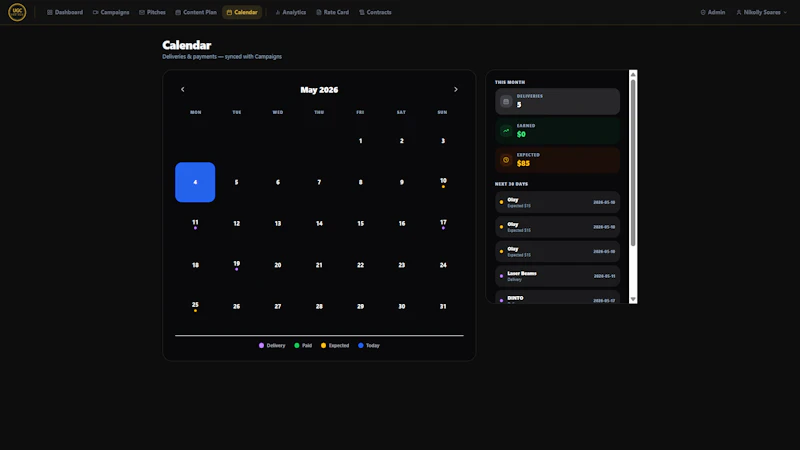The width and height of the screenshot is (800, 450).
Task: Click the sidebar scrollbar up arrow
Action: click(633, 74)
